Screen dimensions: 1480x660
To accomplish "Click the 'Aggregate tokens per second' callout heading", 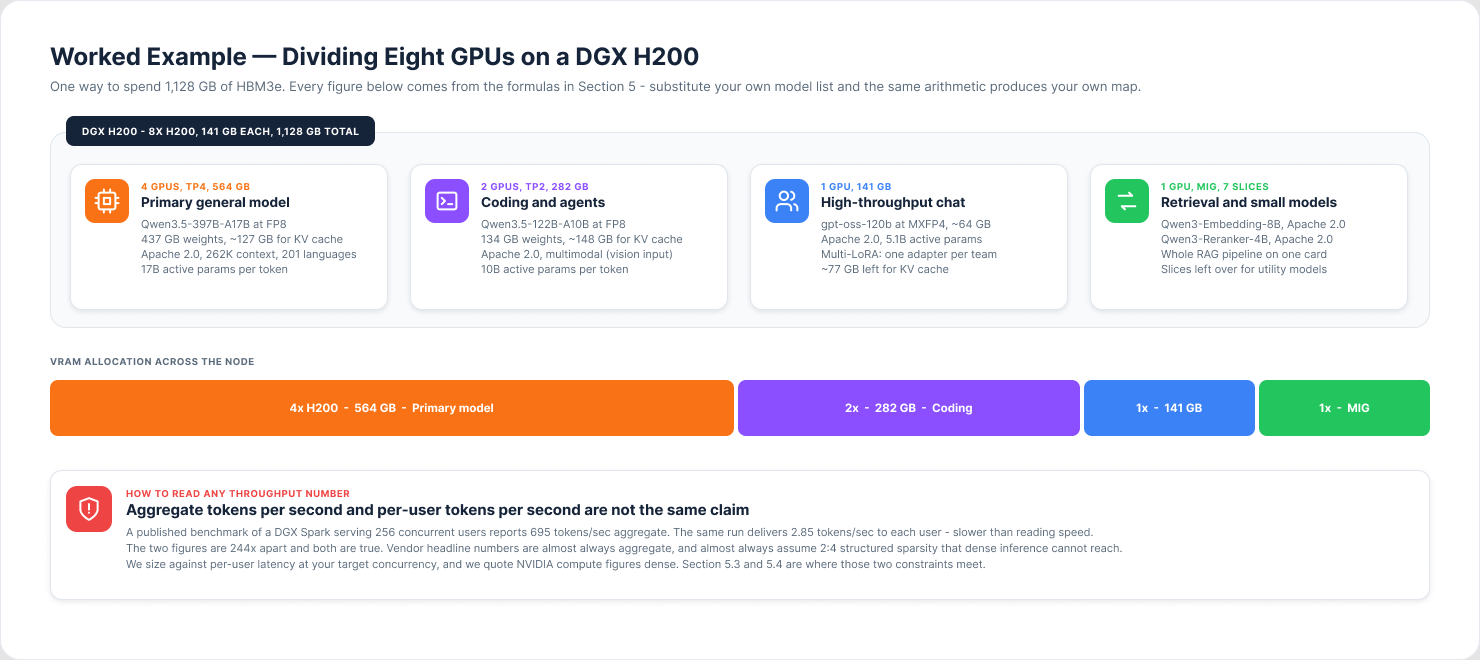I will (x=438, y=510).
